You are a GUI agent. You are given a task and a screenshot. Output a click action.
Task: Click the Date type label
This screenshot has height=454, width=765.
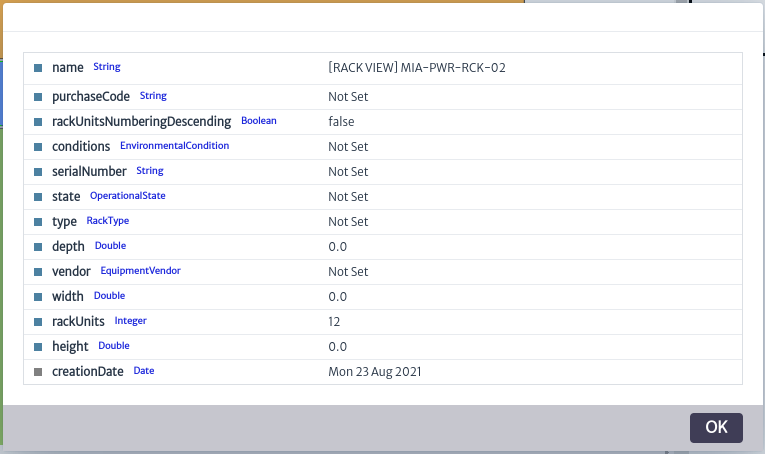[144, 371]
